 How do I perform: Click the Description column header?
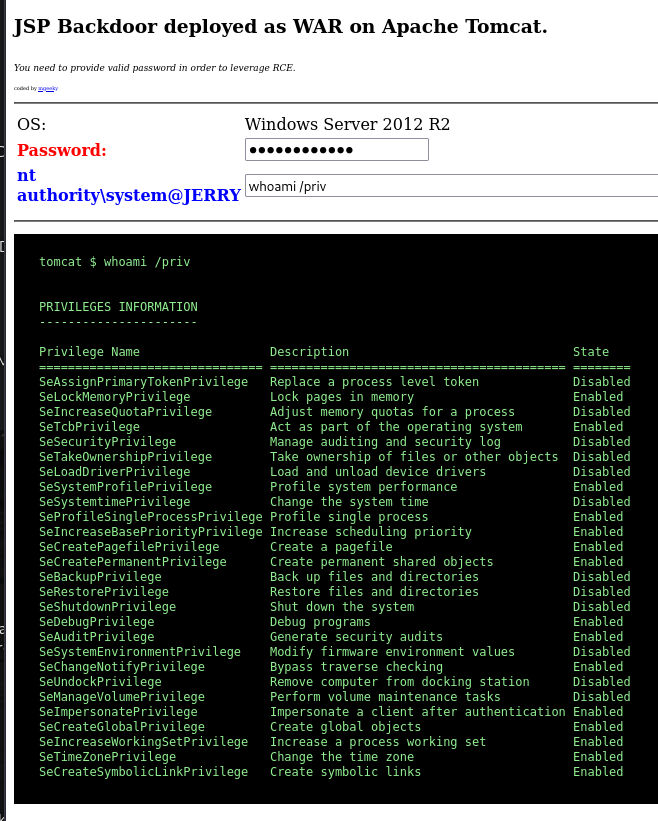coord(309,352)
